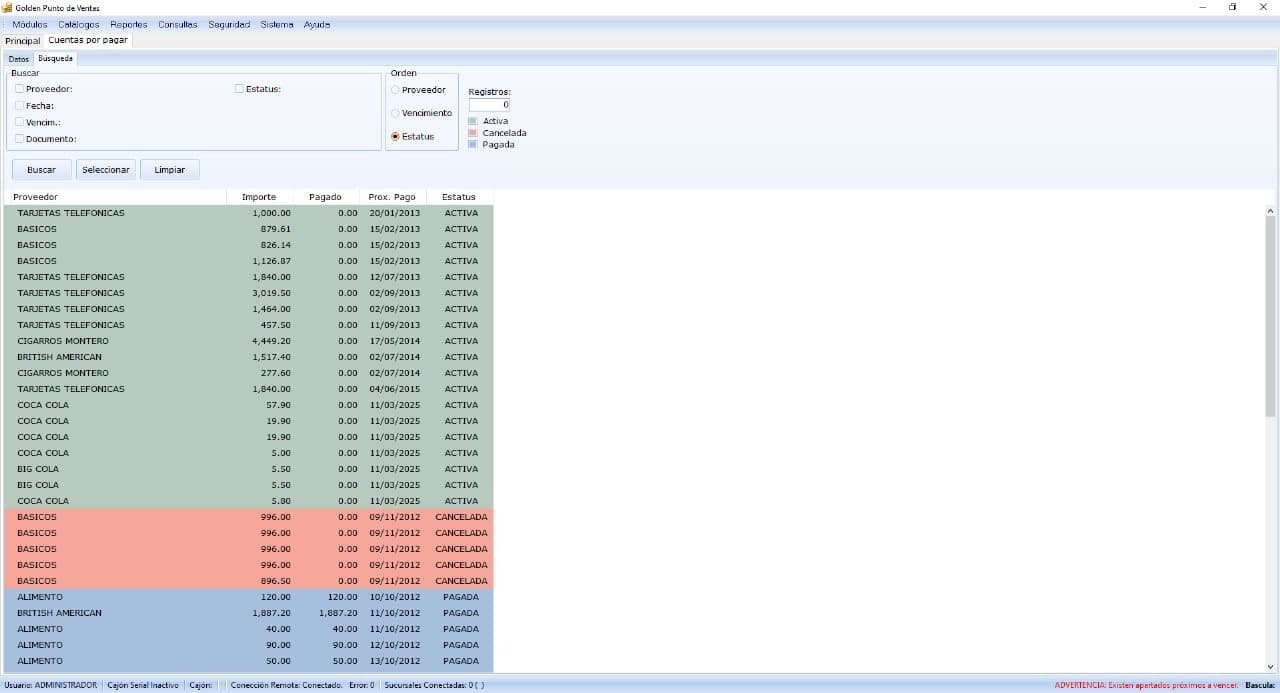
Task: Open the Módulos menu
Action: click(x=30, y=24)
